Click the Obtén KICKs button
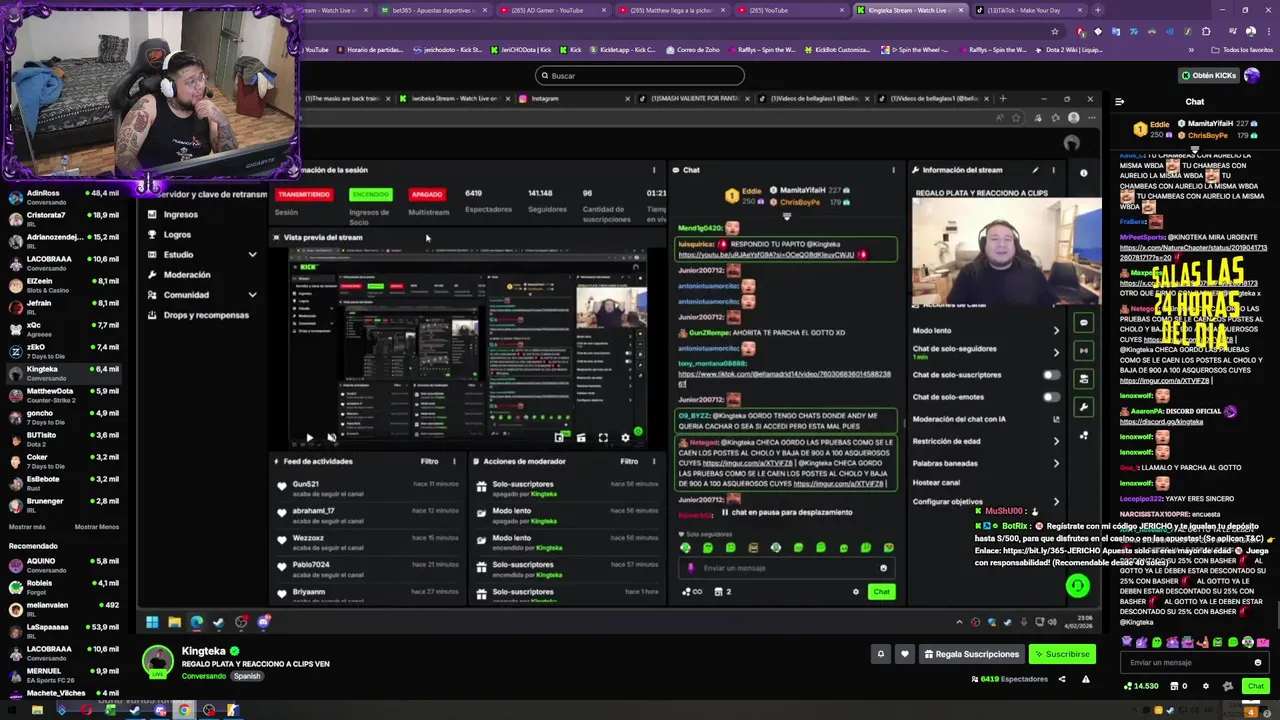Viewport: 1280px width, 720px height. click(1208, 75)
